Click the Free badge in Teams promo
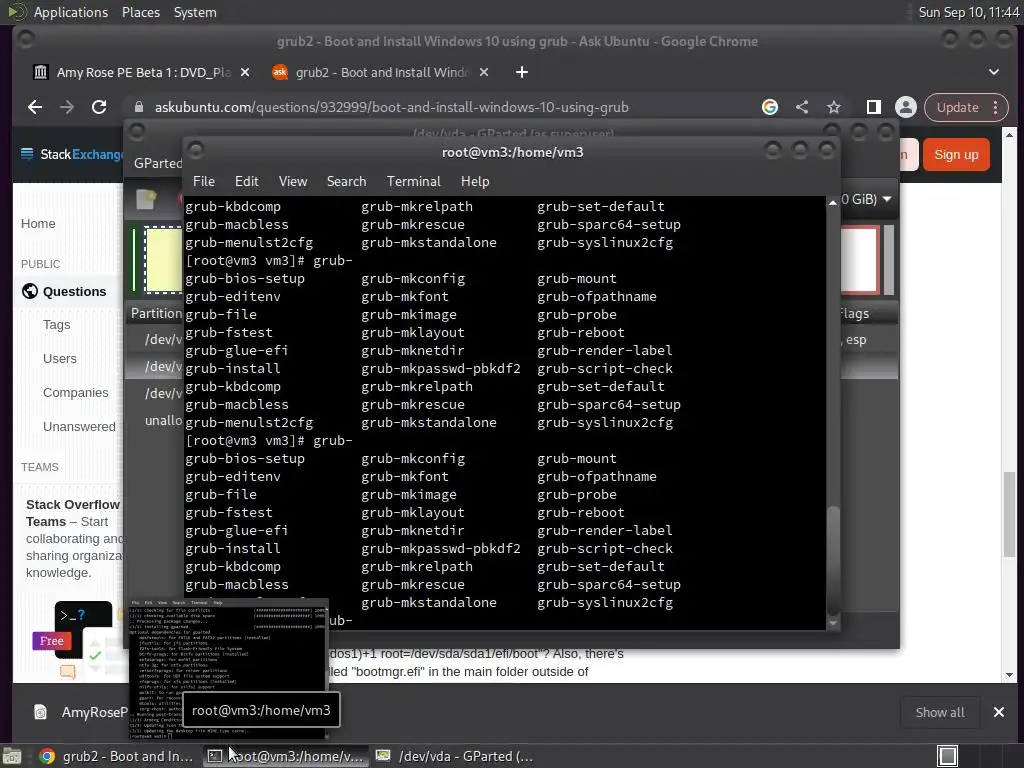Image resolution: width=1024 pixels, height=768 pixels. [x=52, y=641]
